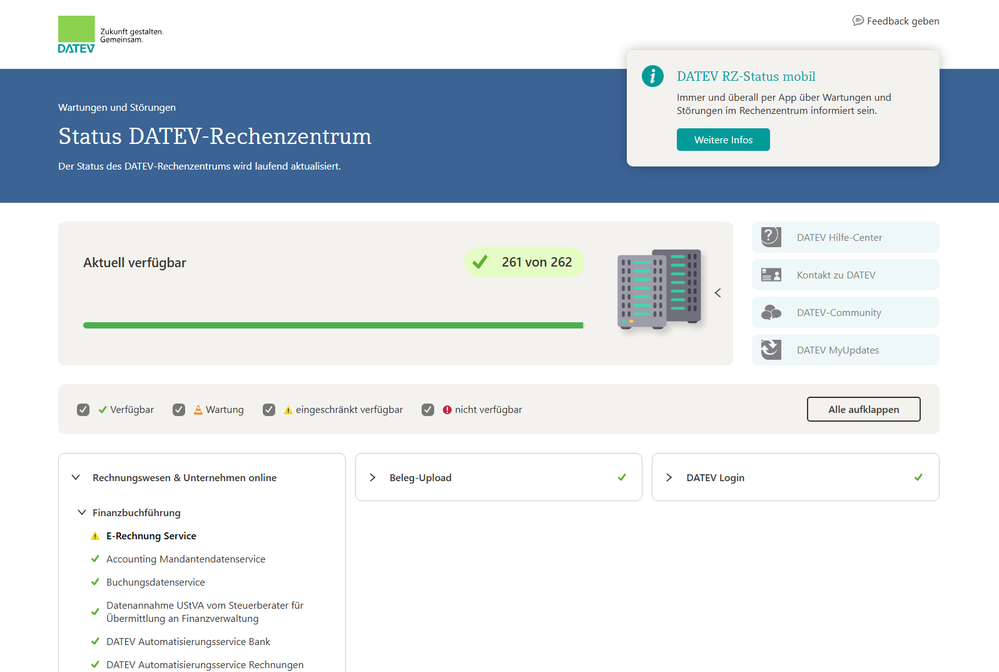This screenshot has height=672, width=999.
Task: Click the left arrow beside the server illustration
Action: [718, 293]
